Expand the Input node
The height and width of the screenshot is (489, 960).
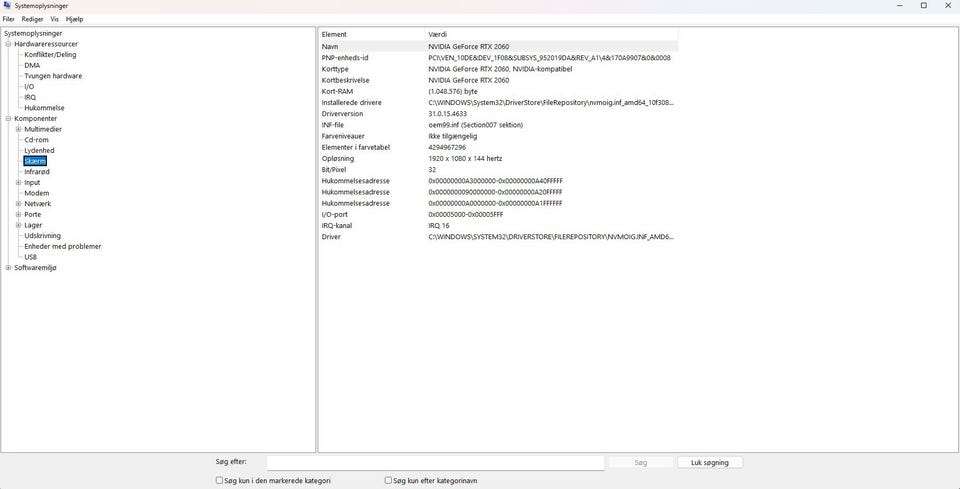[18, 182]
